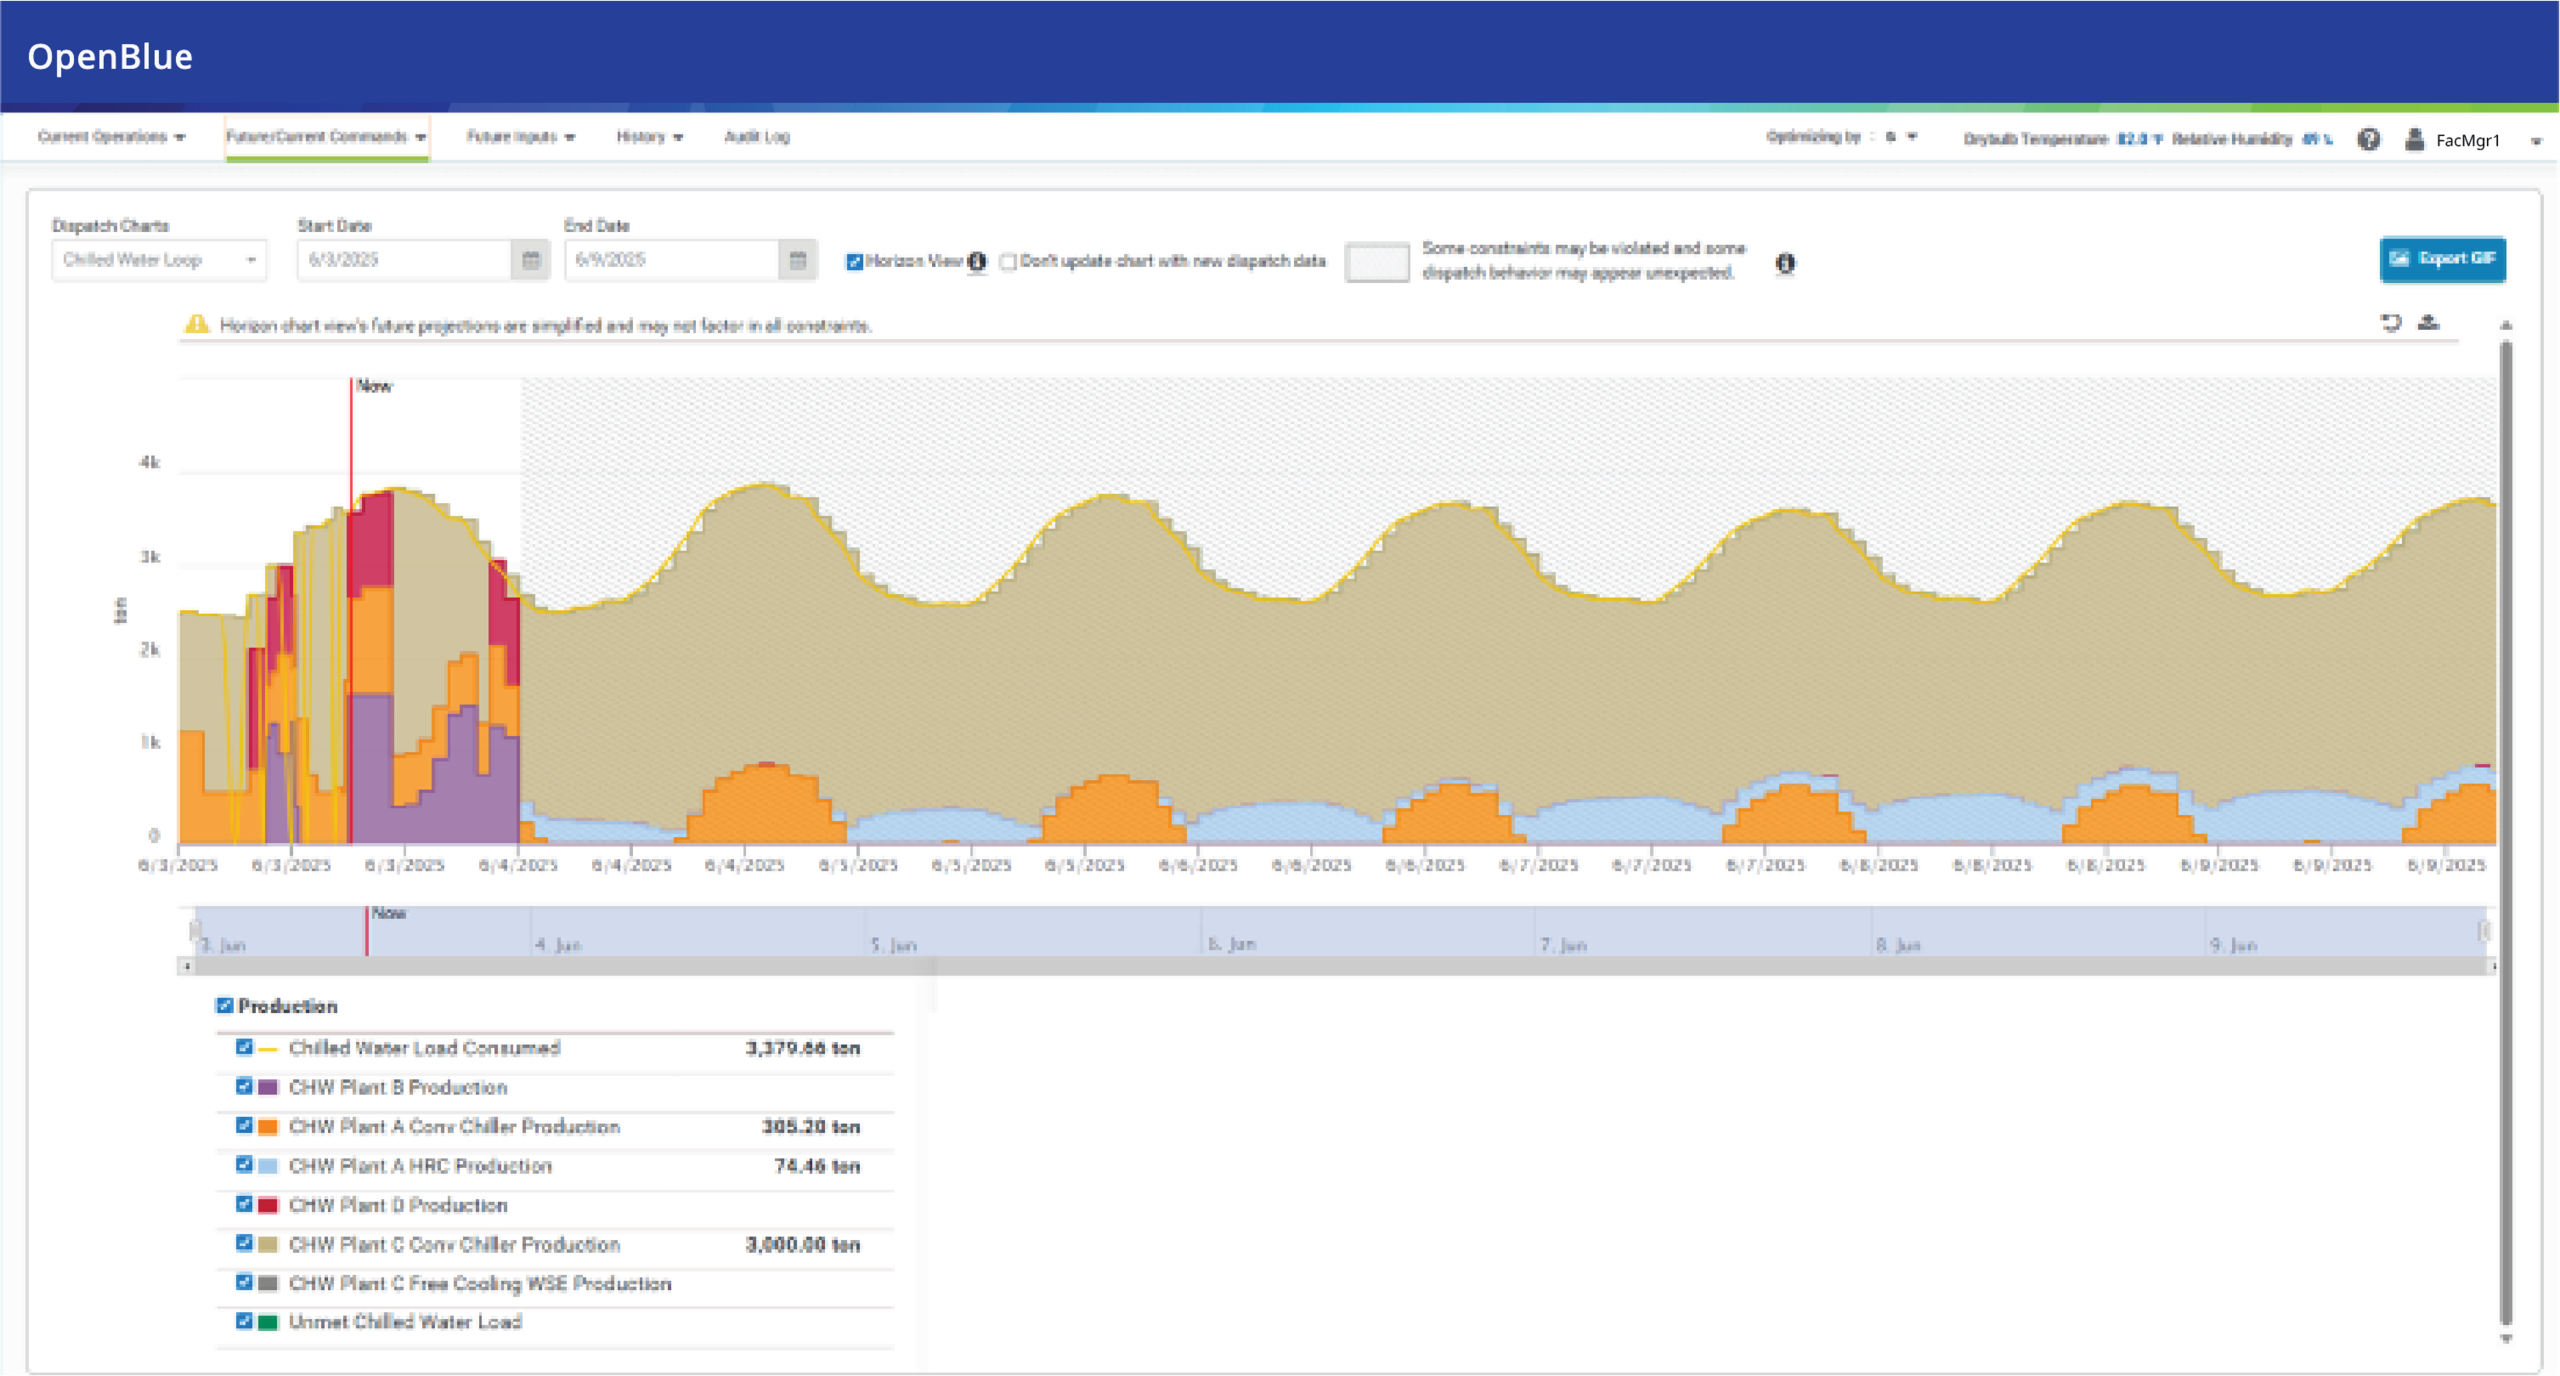This screenshot has height=1376, width=2560.
Task: Click the chart download icon
Action: (2428, 322)
